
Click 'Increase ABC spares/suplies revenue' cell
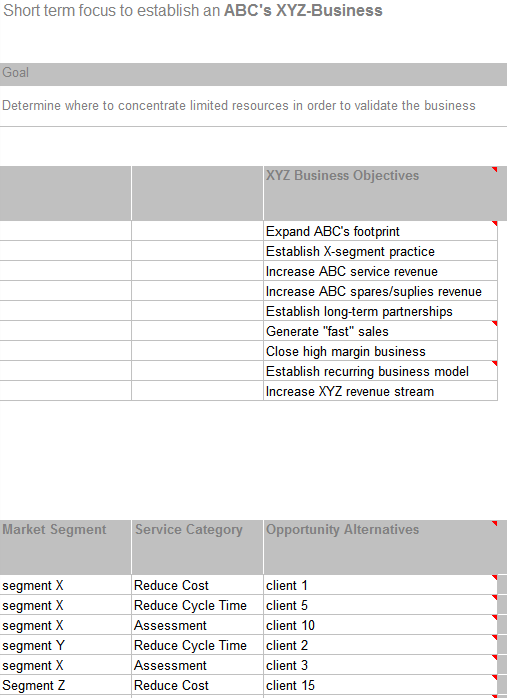point(381,291)
